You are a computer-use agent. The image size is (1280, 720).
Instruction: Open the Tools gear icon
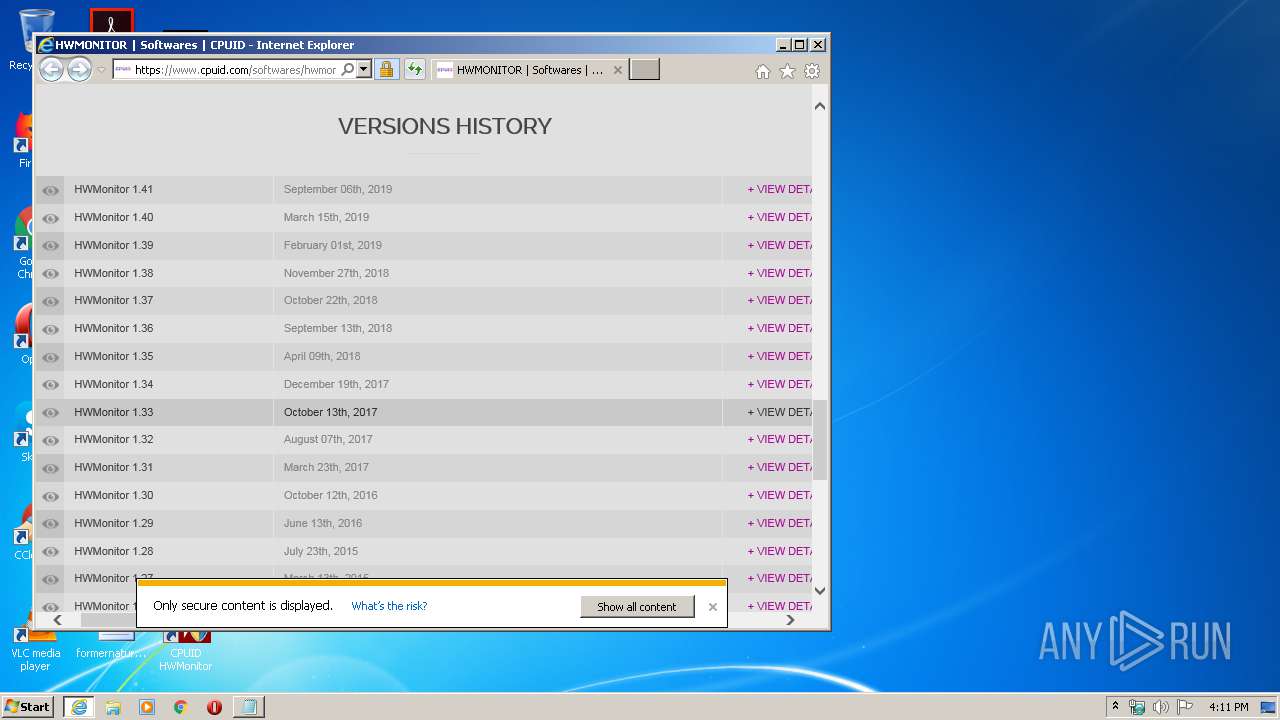point(812,71)
